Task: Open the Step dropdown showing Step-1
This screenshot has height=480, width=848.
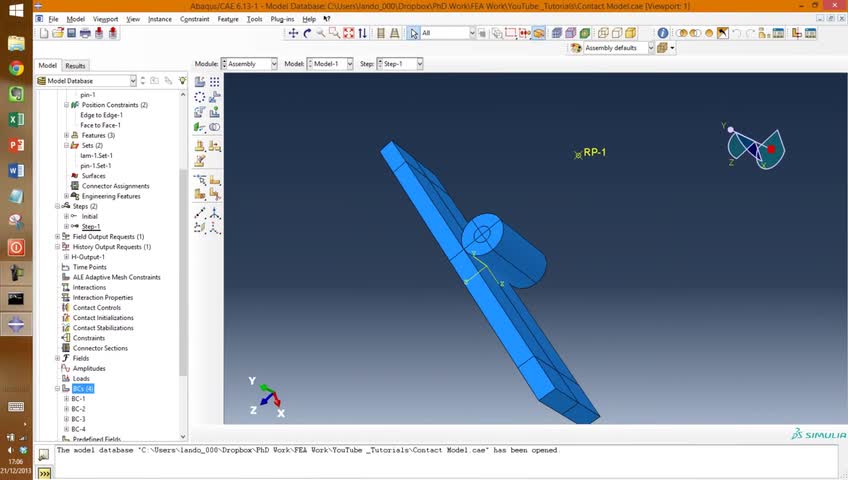Action: [400, 64]
